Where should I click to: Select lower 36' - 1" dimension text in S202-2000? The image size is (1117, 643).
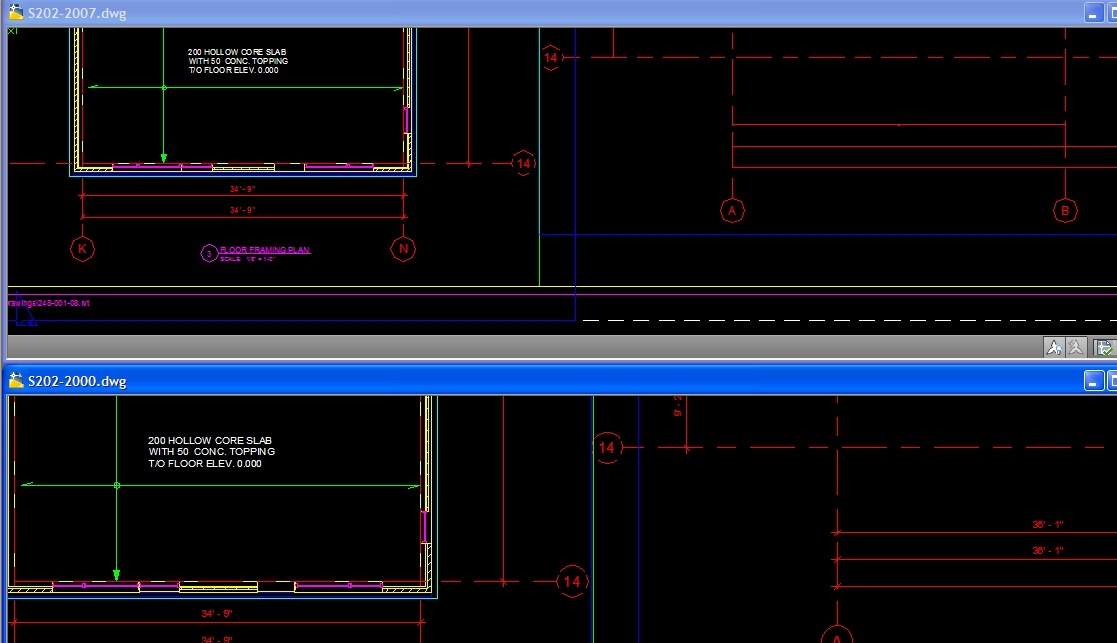click(x=1047, y=550)
